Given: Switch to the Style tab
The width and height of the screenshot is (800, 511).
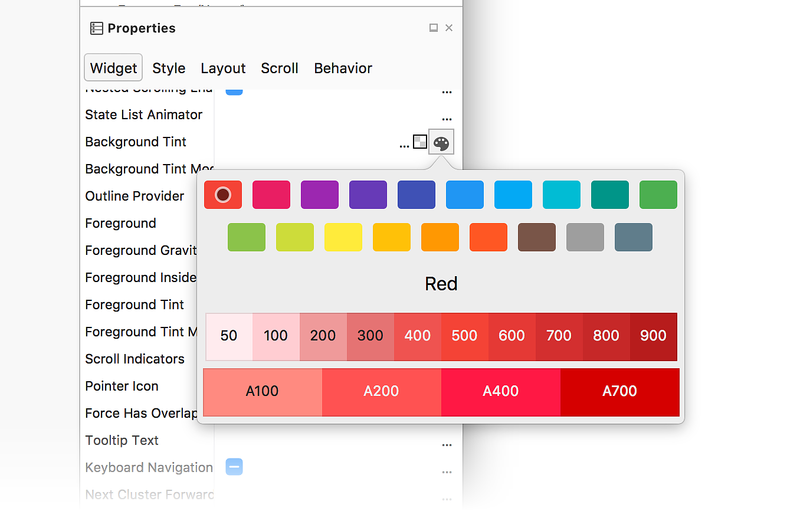Looking at the screenshot, I should click(x=169, y=68).
